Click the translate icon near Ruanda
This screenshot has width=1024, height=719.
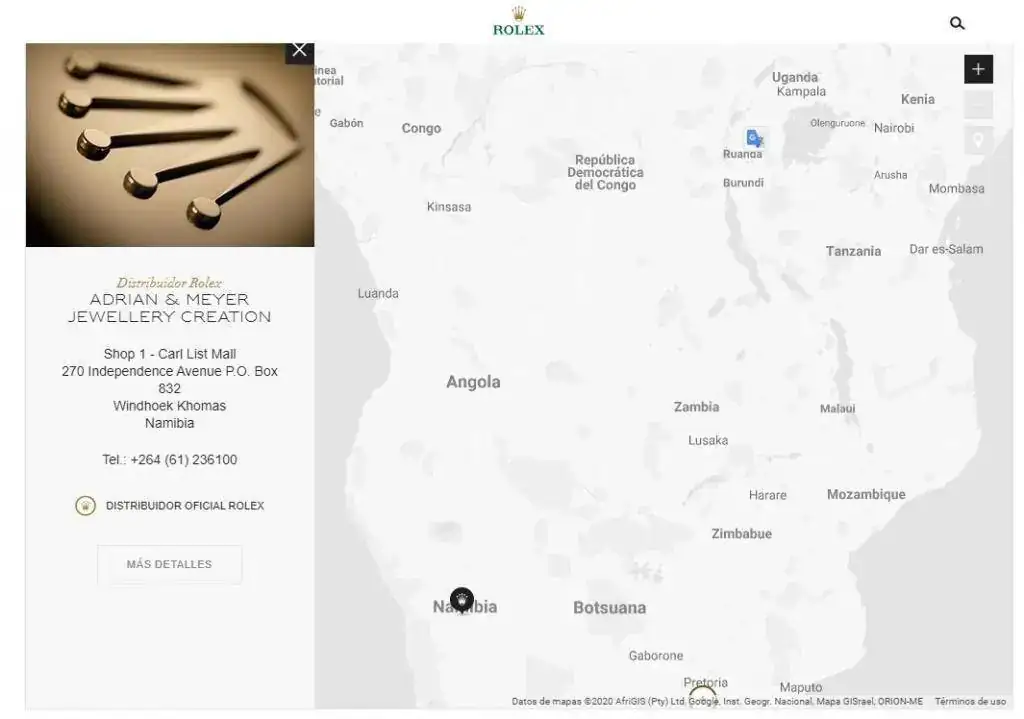pyautogui.click(x=754, y=138)
